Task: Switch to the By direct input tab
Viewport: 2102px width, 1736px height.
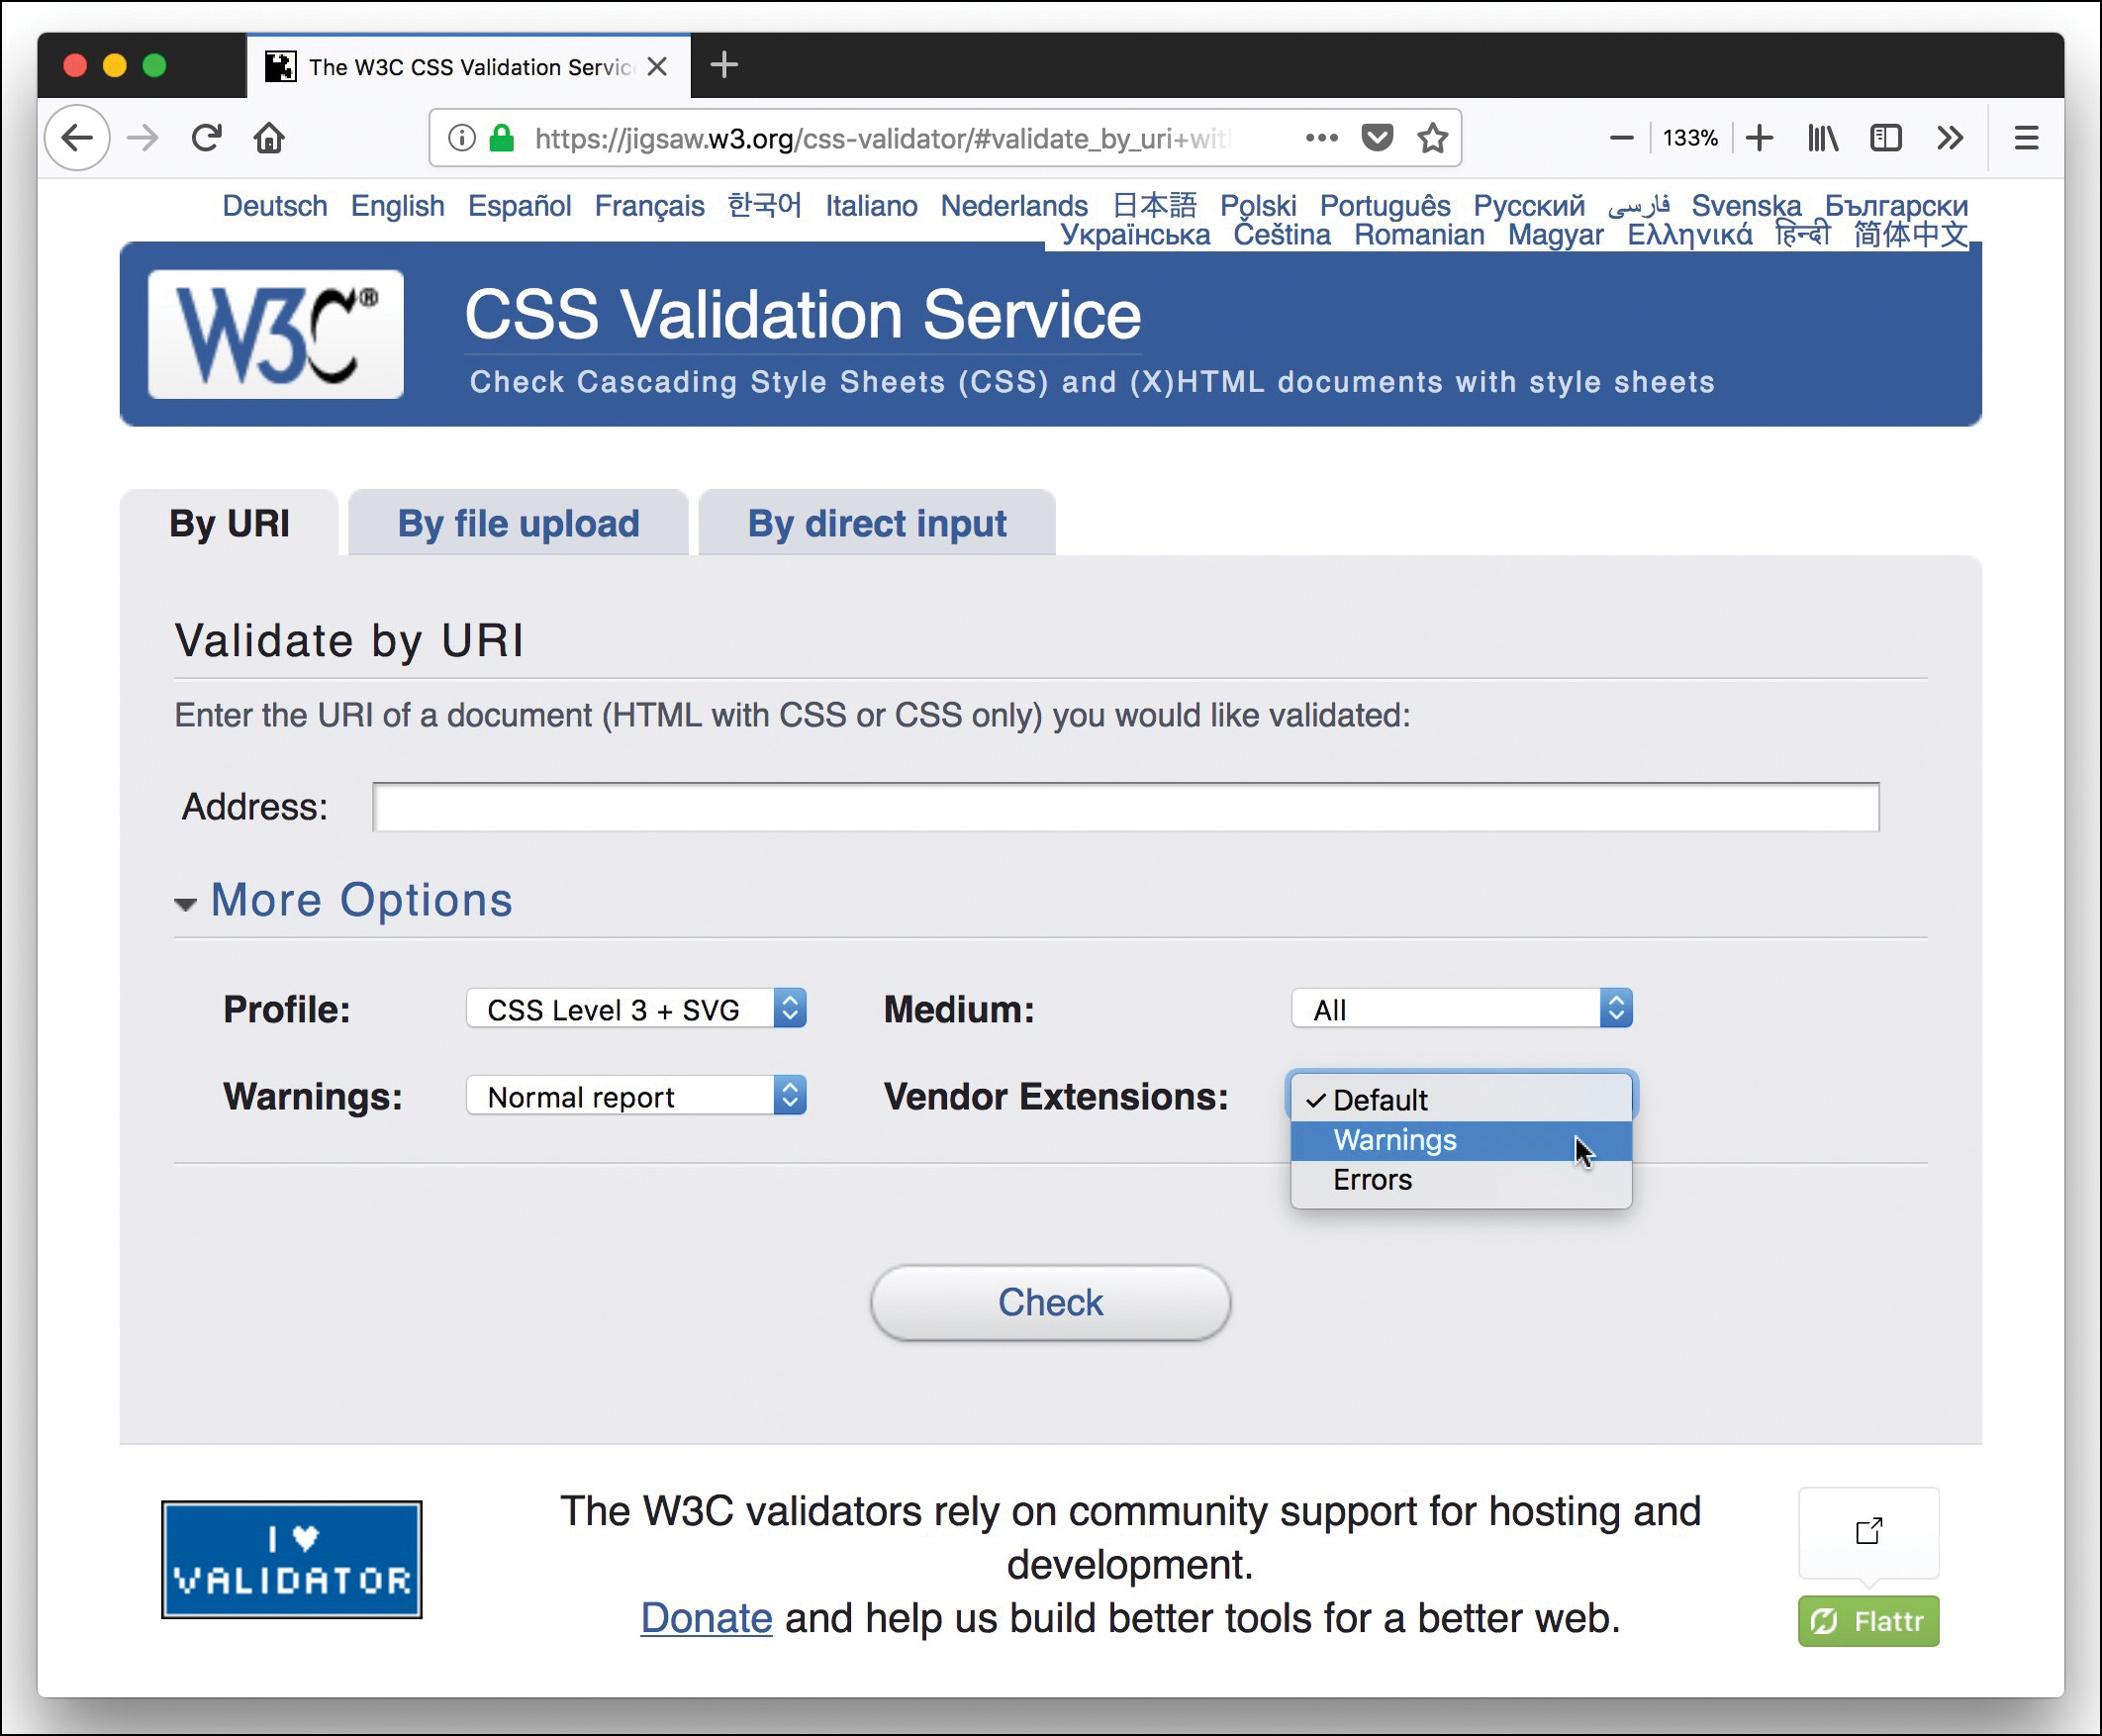Action: [x=877, y=523]
